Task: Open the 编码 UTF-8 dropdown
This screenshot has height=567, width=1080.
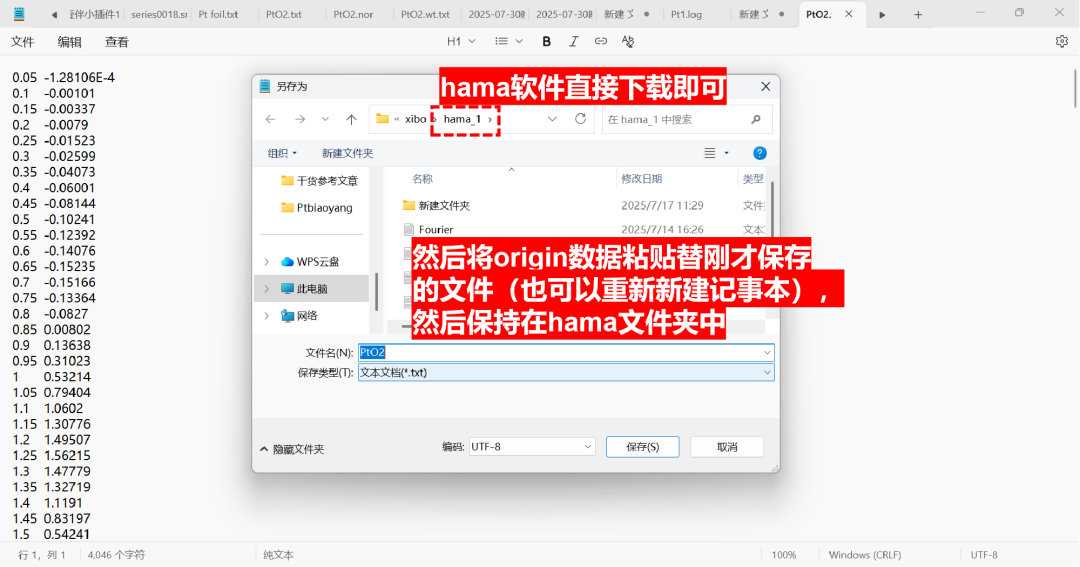Action: [532, 446]
